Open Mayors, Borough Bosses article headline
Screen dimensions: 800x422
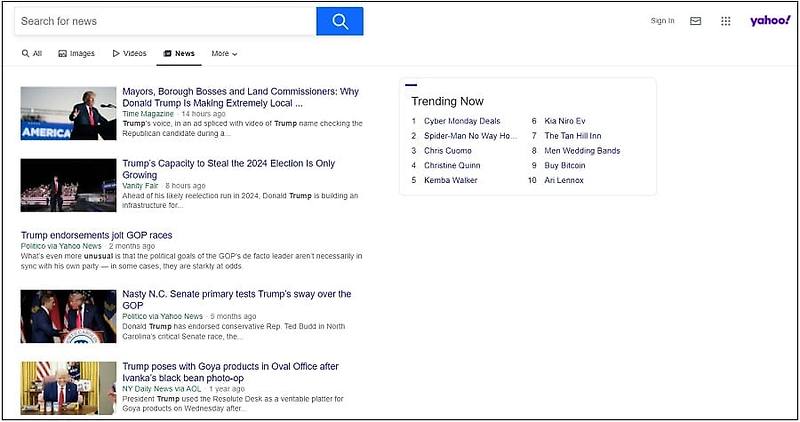pyautogui.click(x=240, y=97)
